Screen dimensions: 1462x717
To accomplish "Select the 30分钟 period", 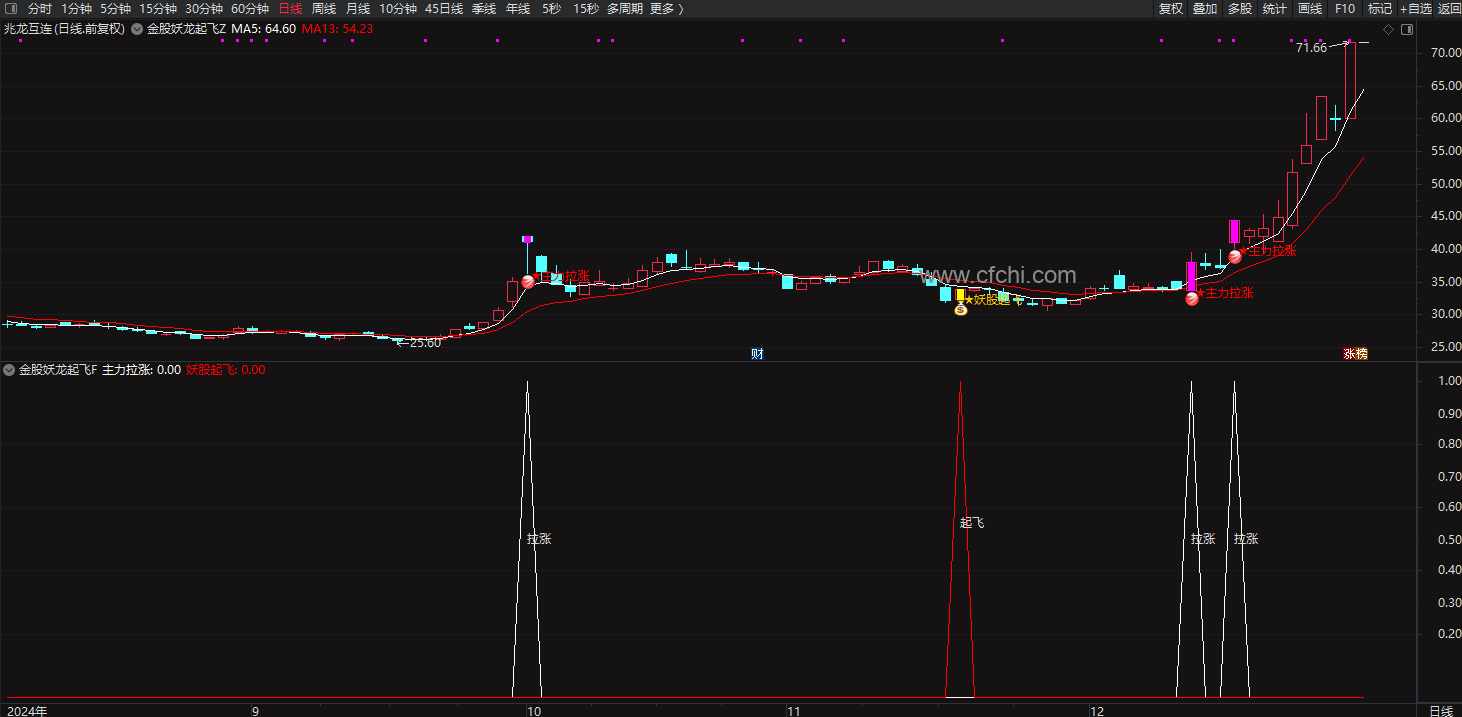I will pos(203,9).
